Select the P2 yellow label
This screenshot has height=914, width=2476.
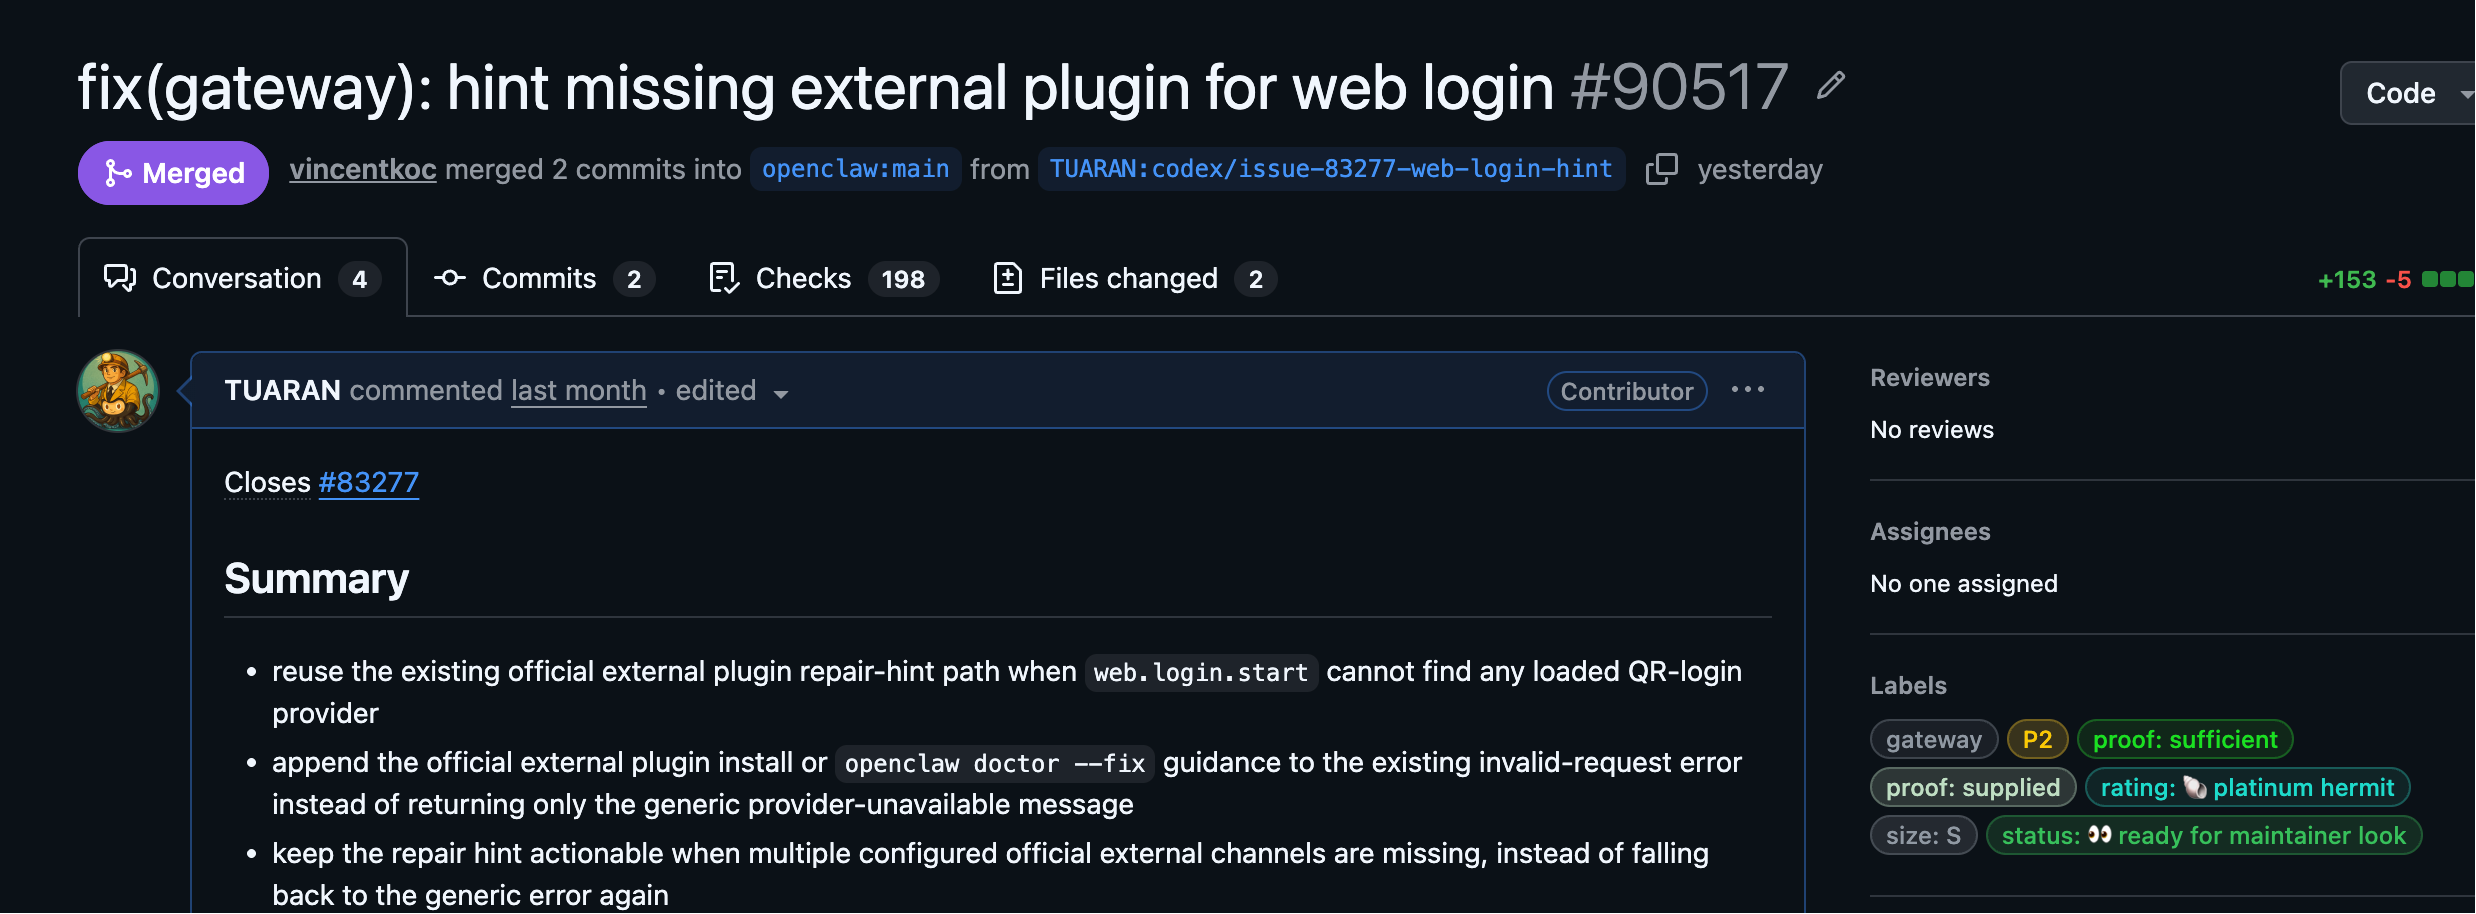point(2037,740)
